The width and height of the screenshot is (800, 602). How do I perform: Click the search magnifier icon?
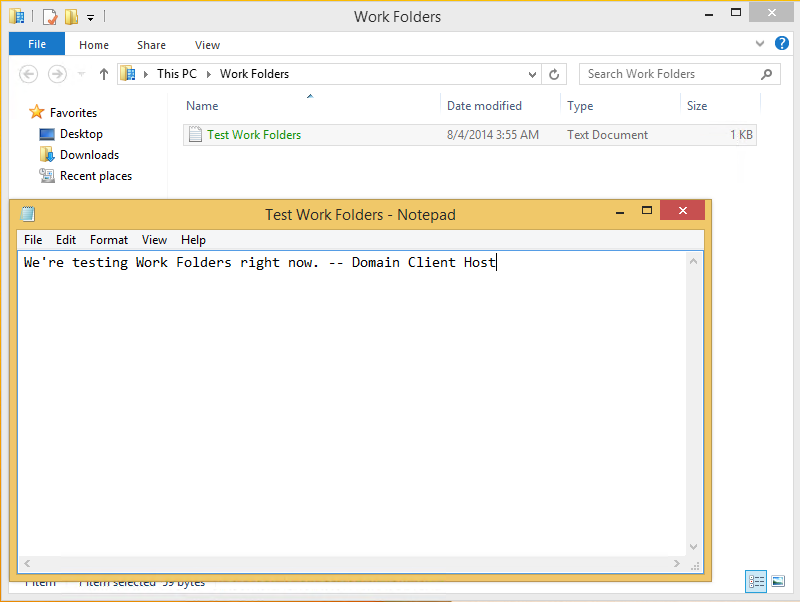[x=766, y=74]
